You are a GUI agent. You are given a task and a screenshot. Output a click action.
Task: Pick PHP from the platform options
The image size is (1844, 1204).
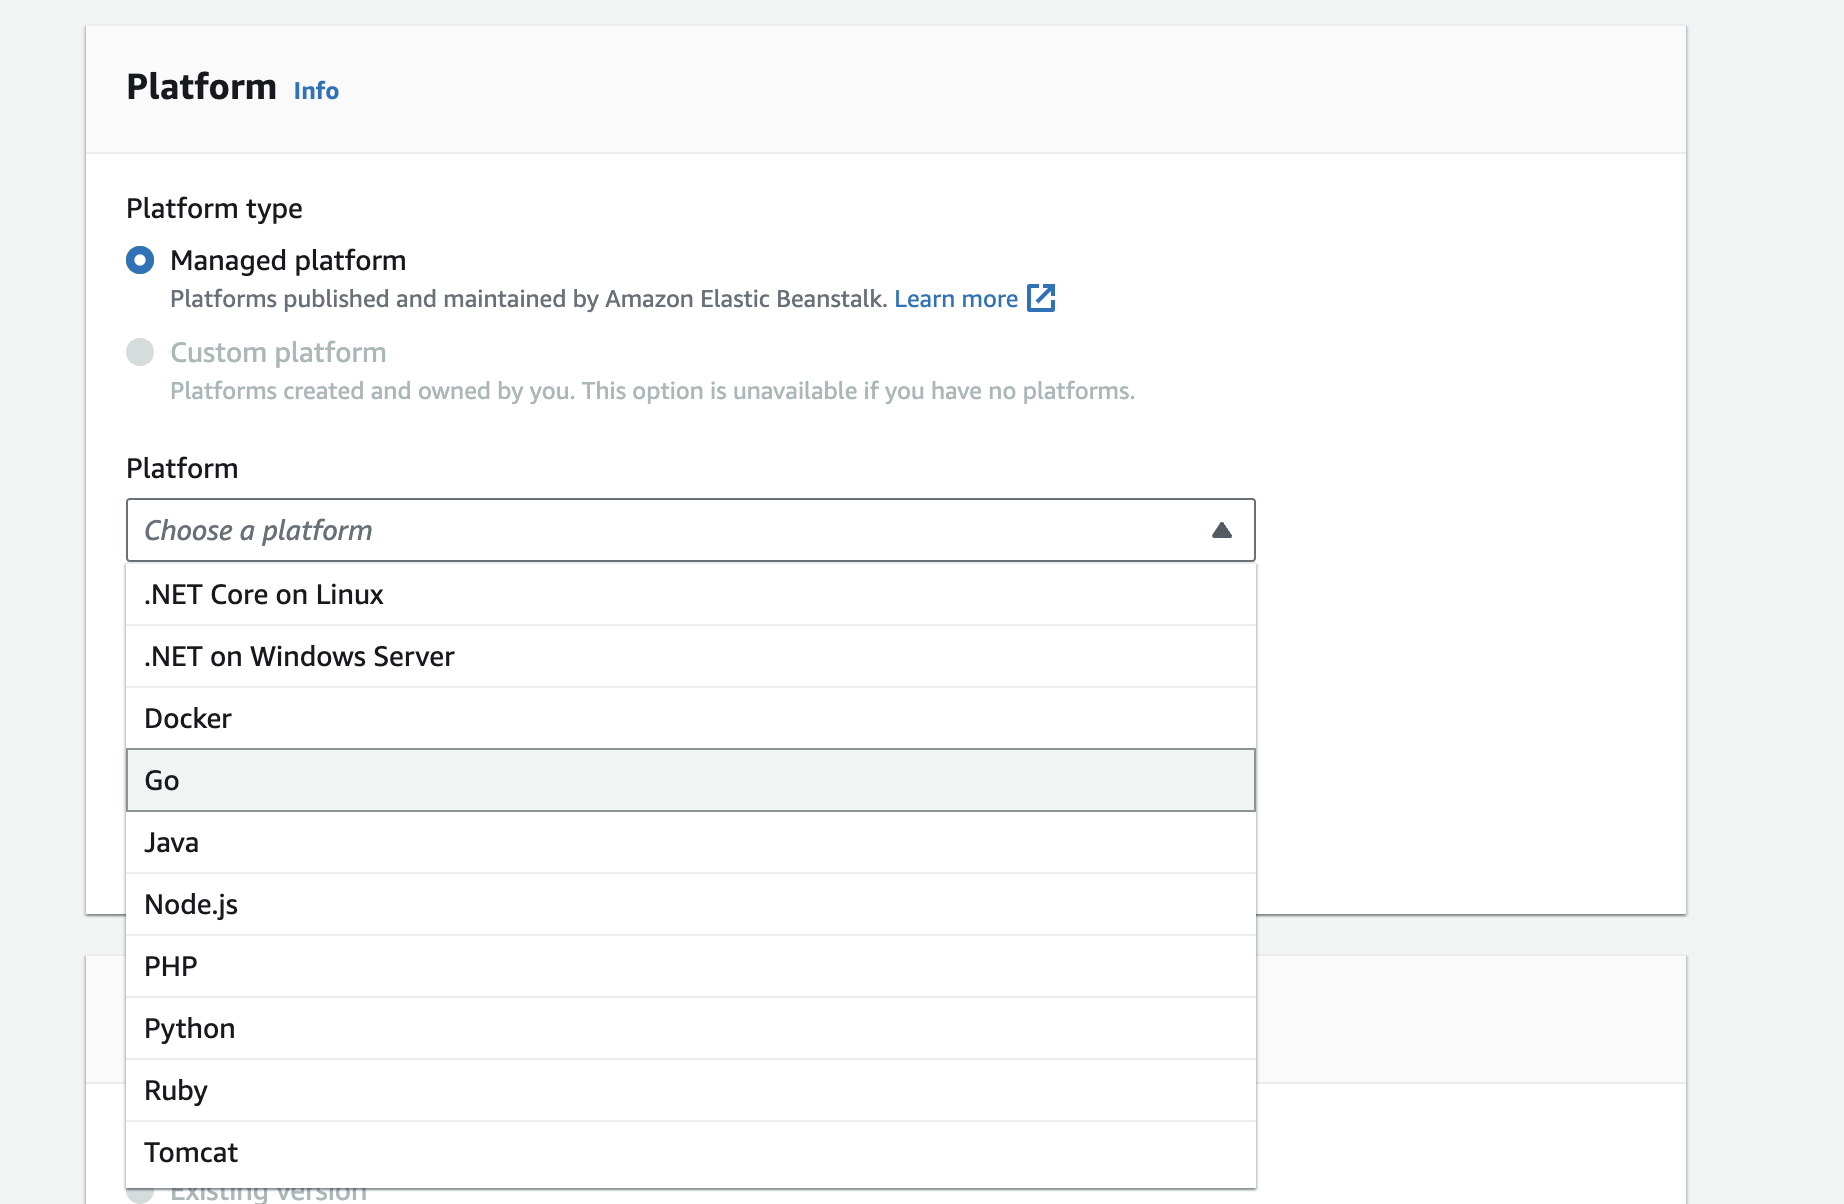pyautogui.click(x=171, y=967)
